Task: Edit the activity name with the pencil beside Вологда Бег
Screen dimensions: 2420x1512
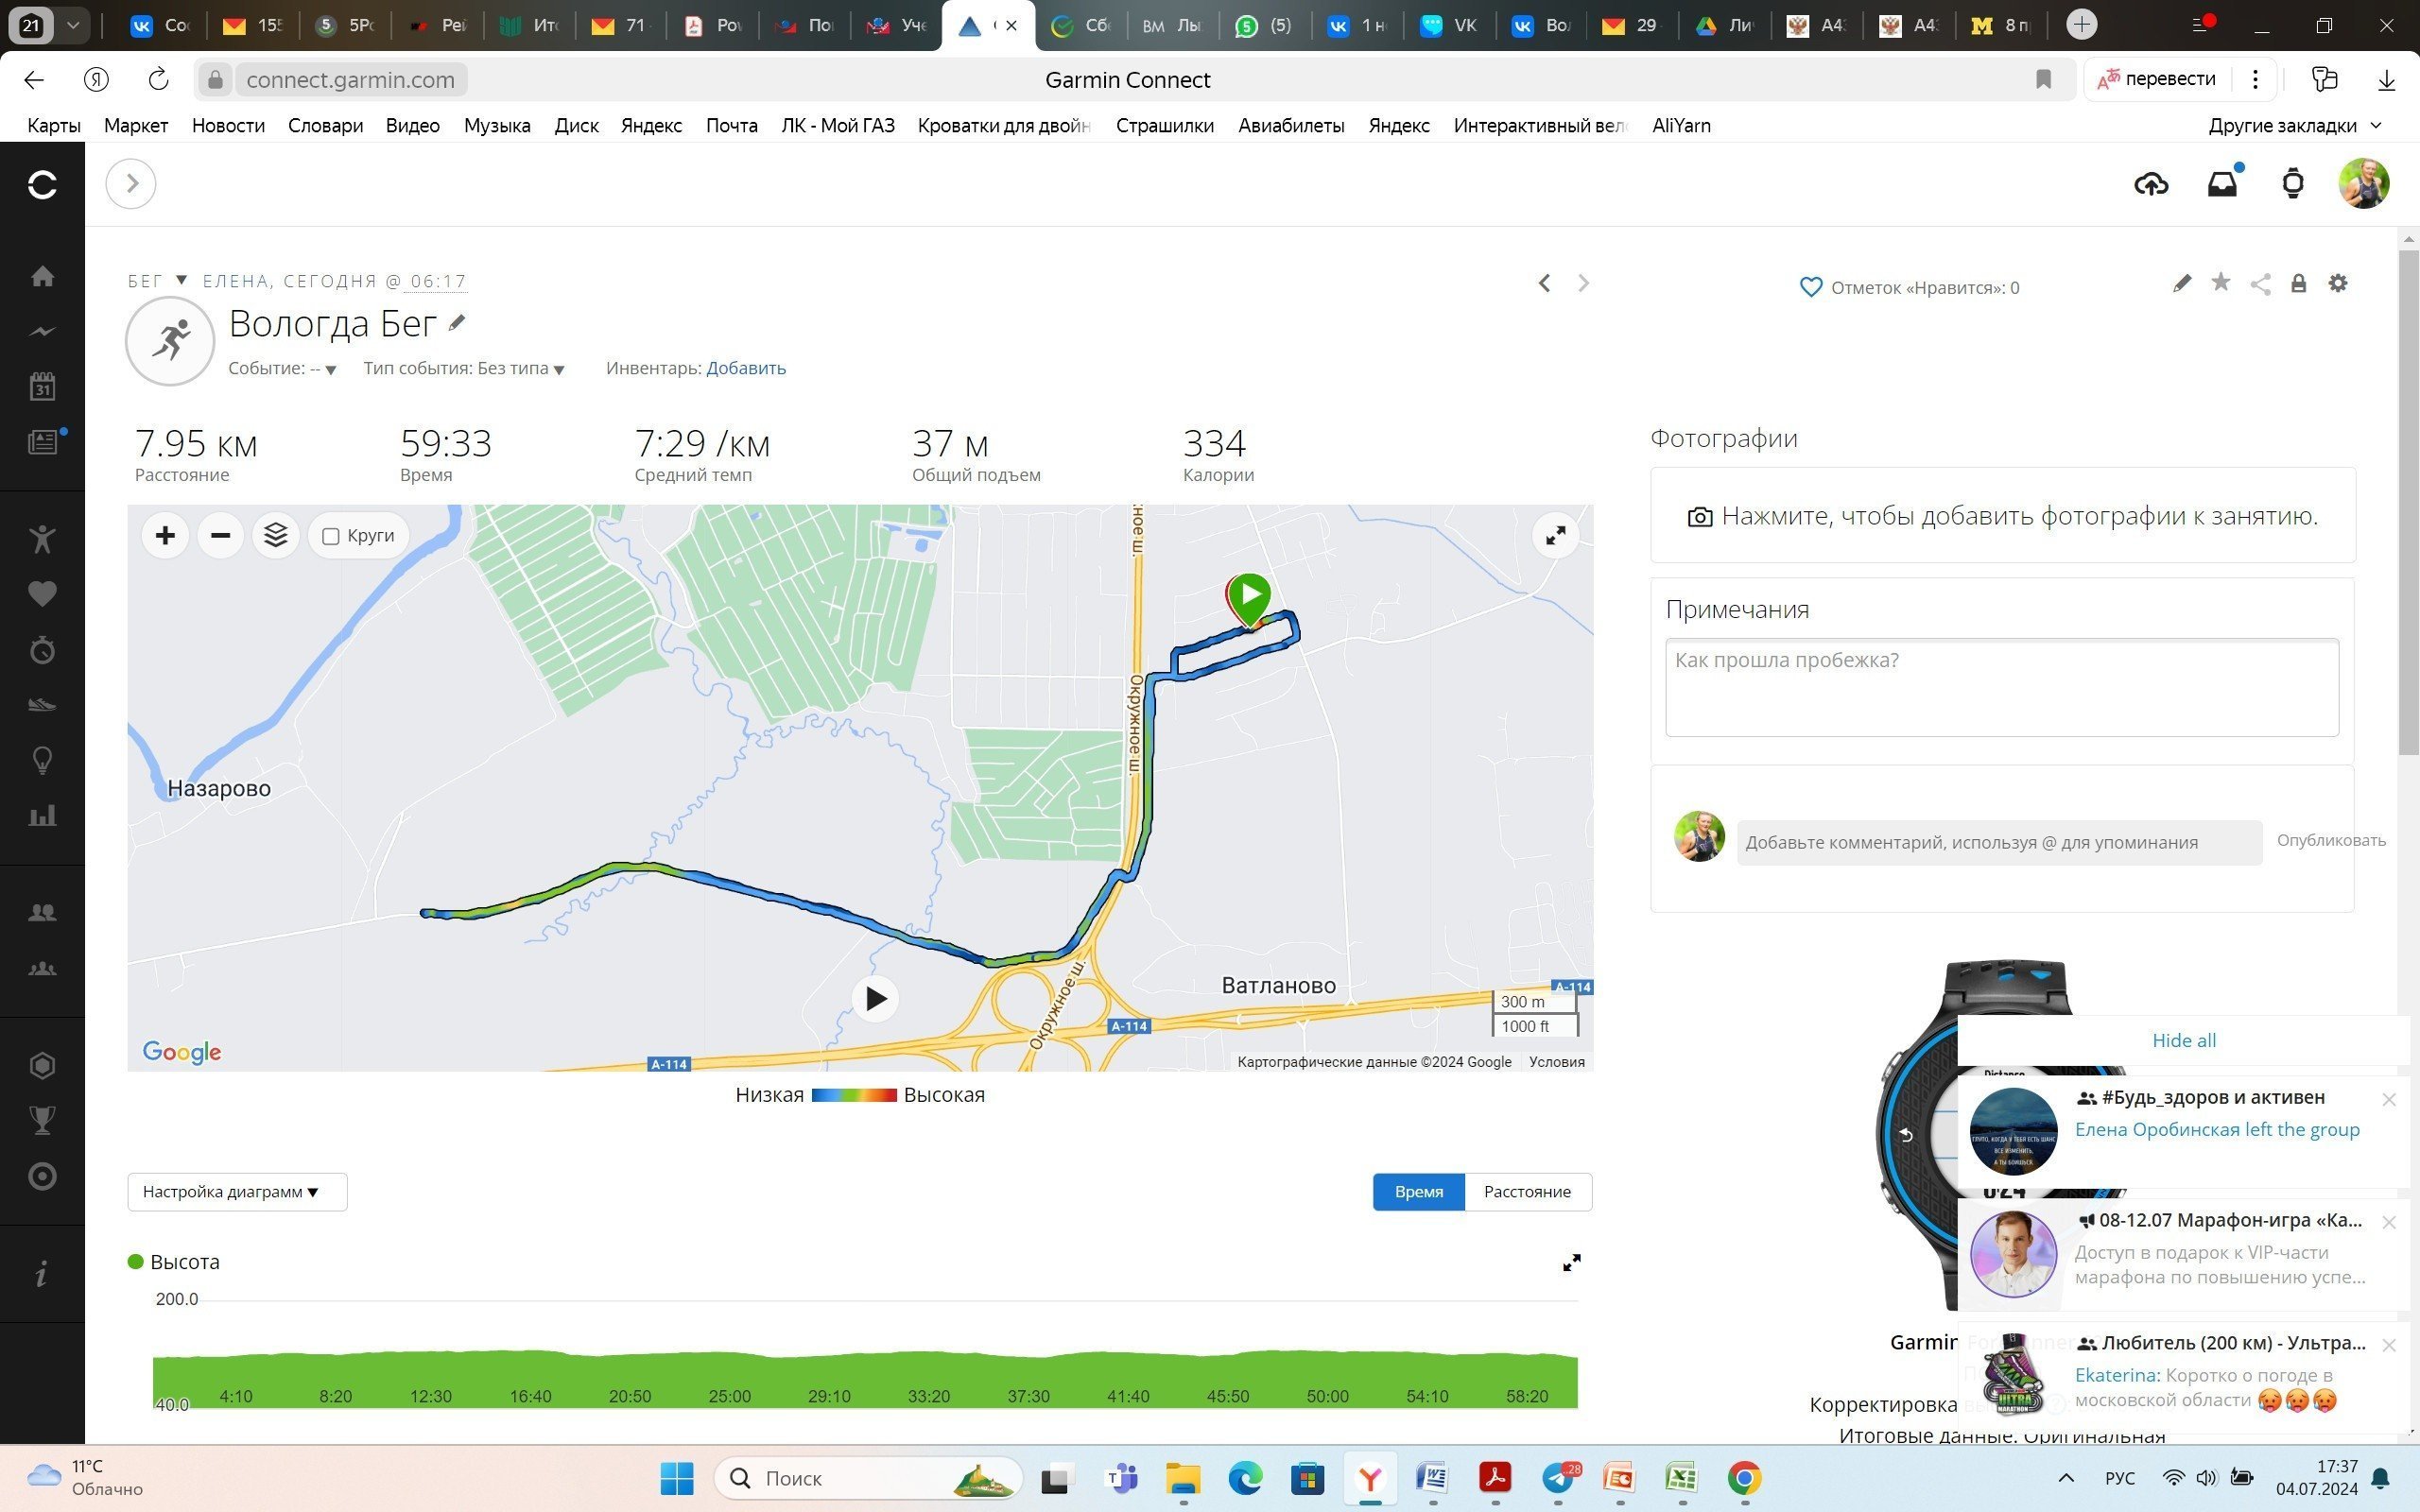Action: pyautogui.click(x=457, y=322)
